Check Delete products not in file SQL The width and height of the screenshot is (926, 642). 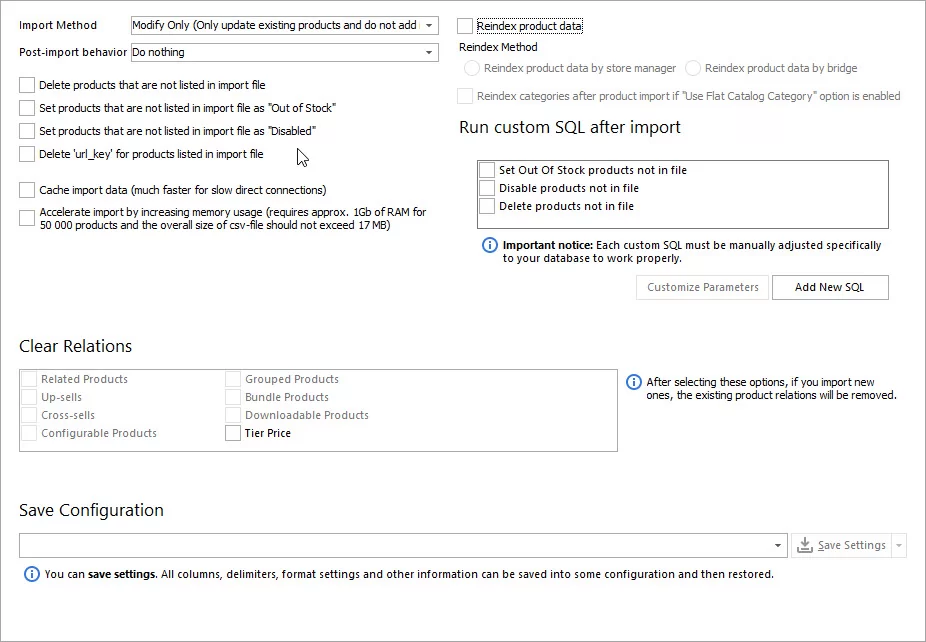[x=487, y=206]
